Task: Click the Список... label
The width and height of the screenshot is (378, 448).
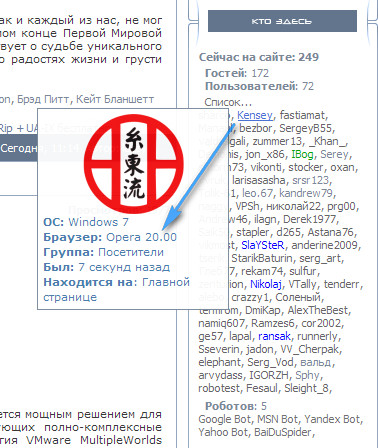Action: pyautogui.click(x=228, y=102)
